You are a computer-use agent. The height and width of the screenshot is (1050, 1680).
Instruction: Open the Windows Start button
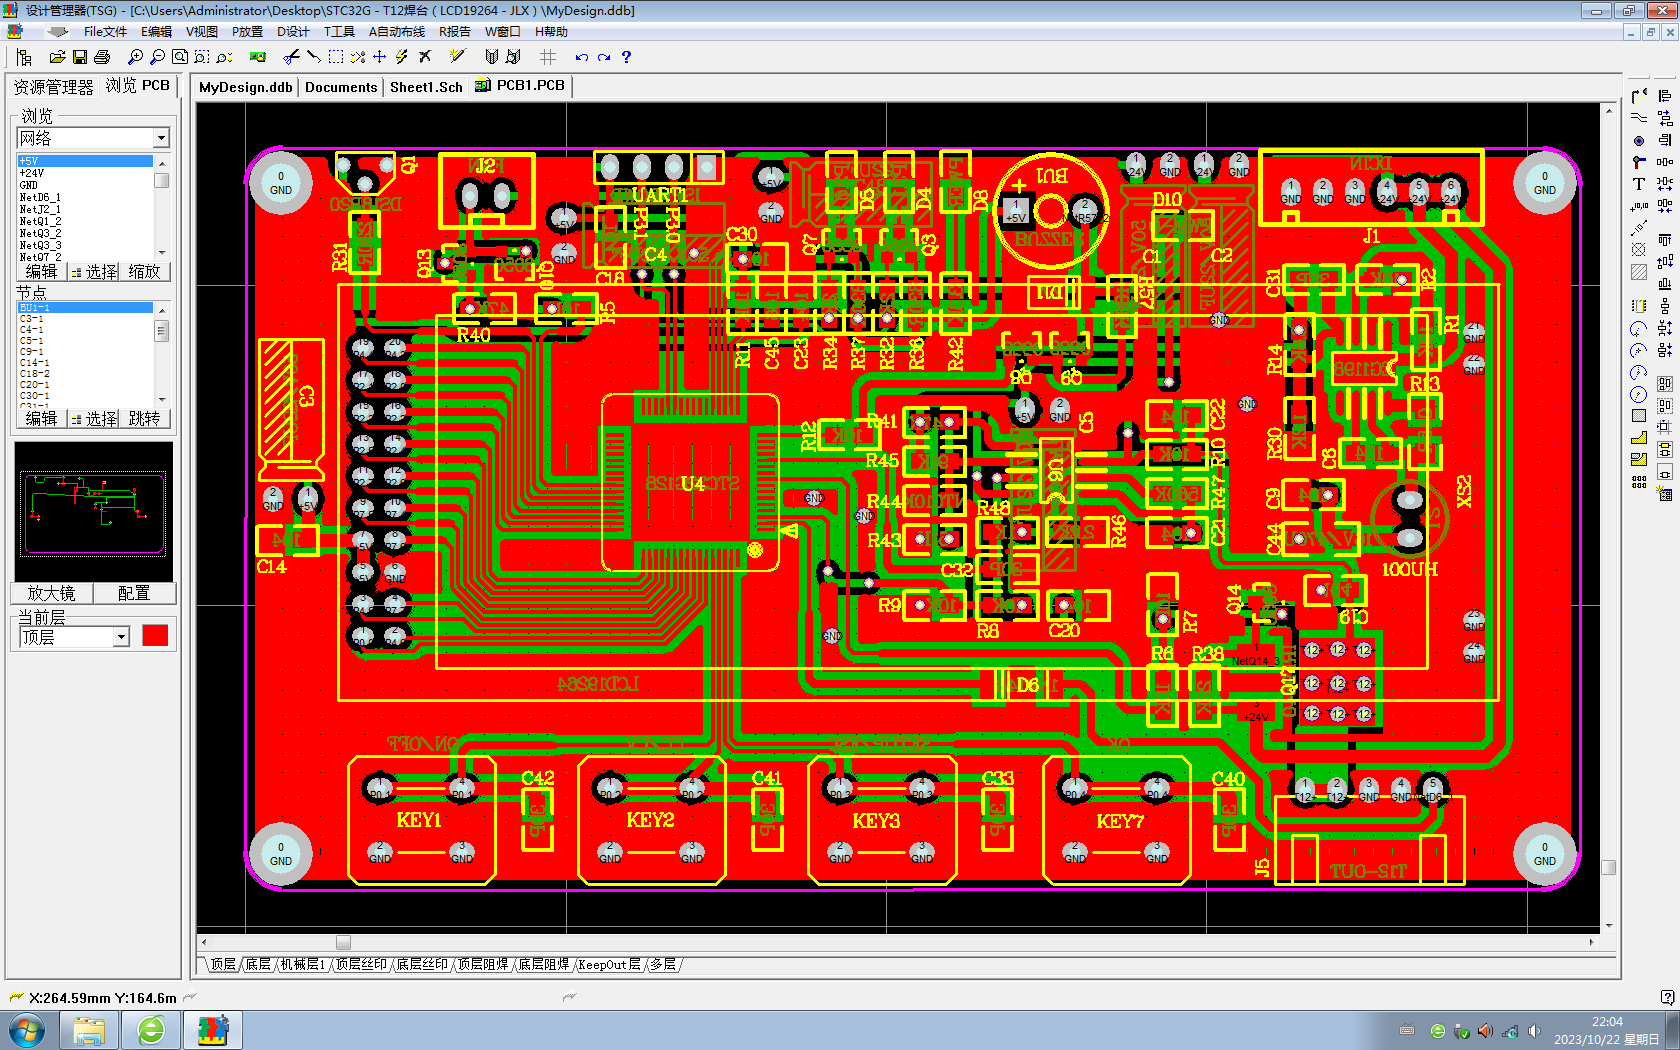(27, 1030)
